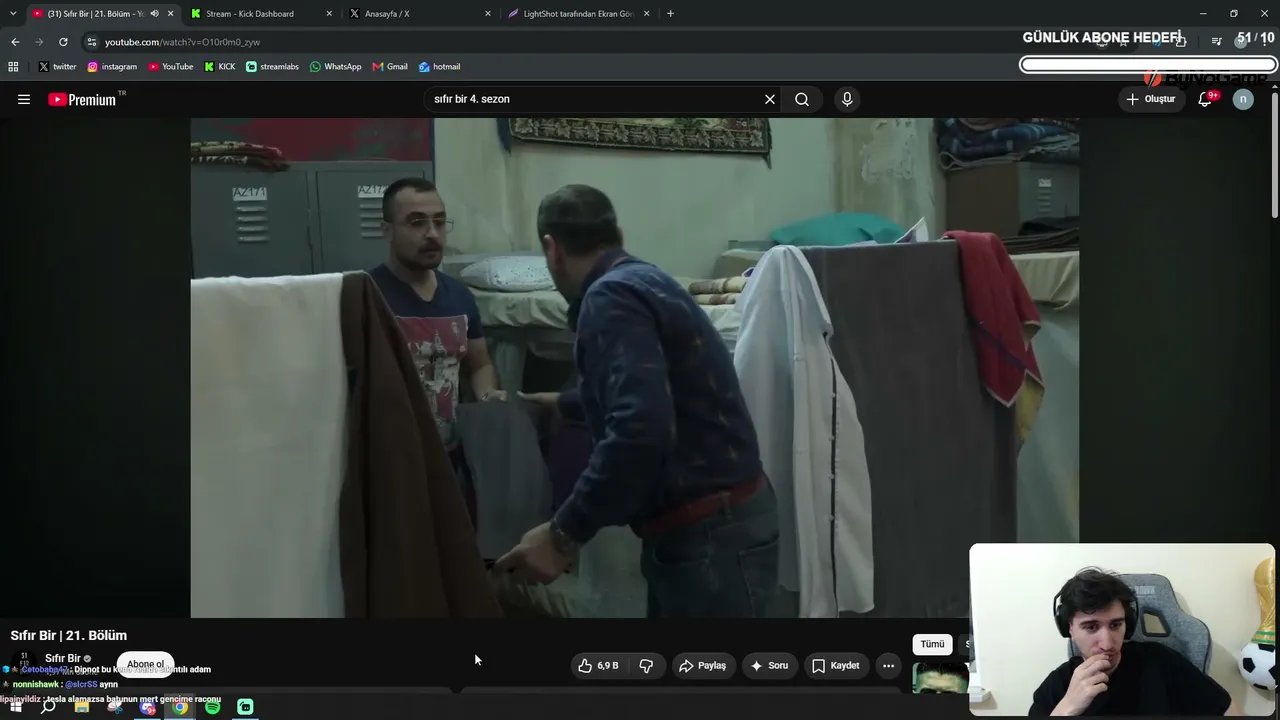The width and height of the screenshot is (1280, 720).
Task: Dislike the video with thumbs down
Action: click(646, 665)
